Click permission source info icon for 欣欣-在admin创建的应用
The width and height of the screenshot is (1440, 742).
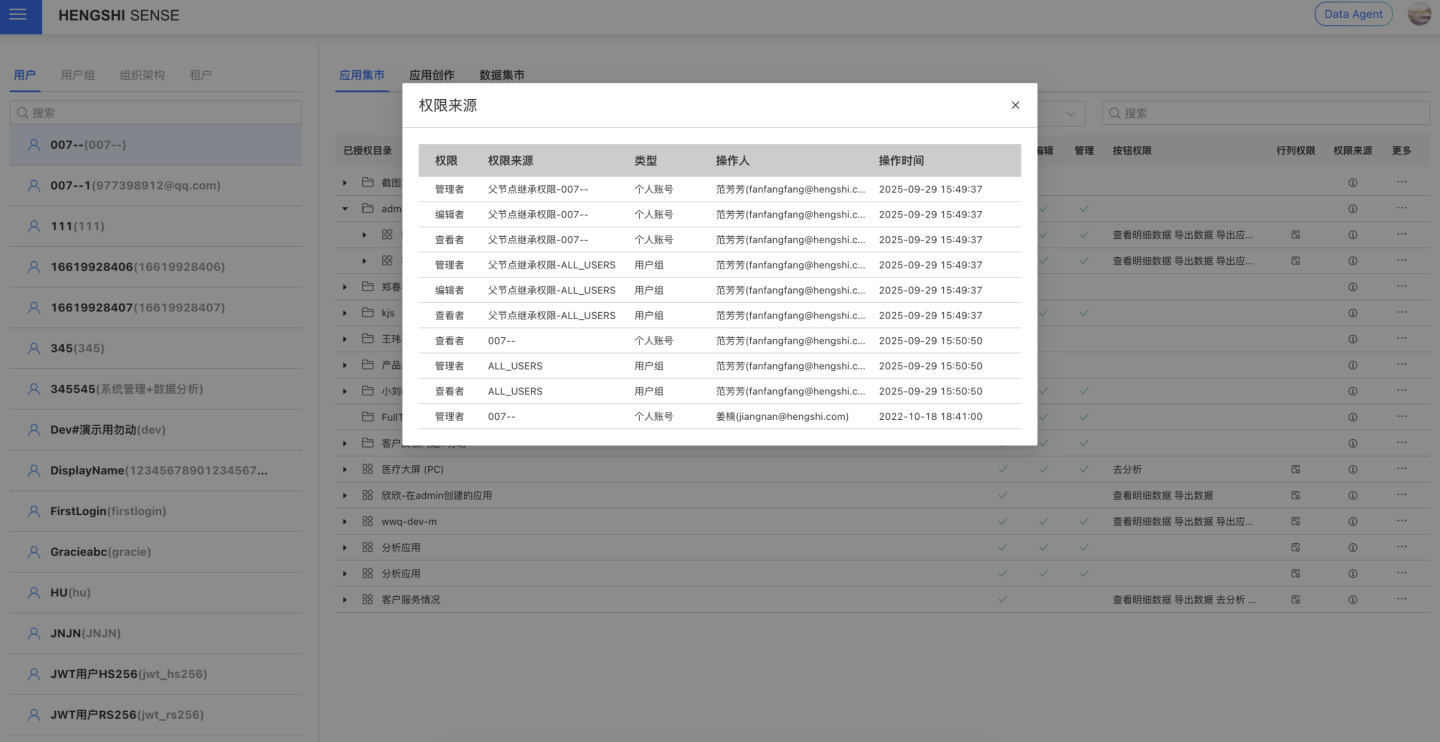[x=1352, y=495]
